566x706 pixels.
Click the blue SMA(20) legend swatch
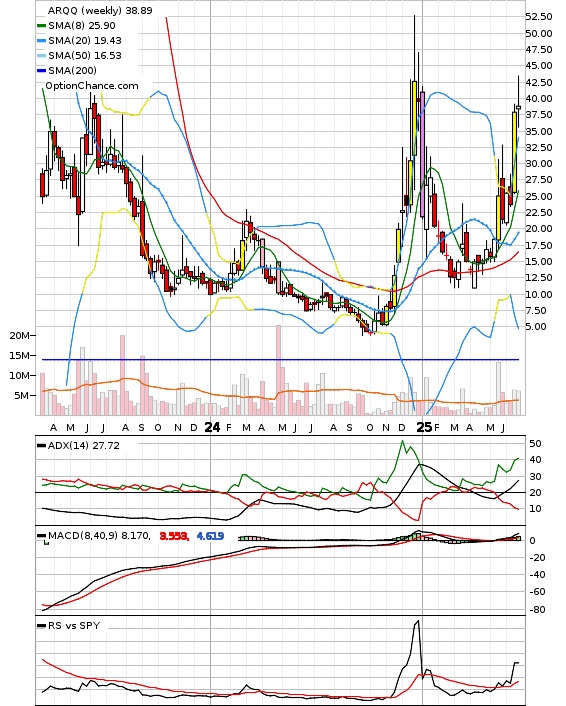click(41, 41)
